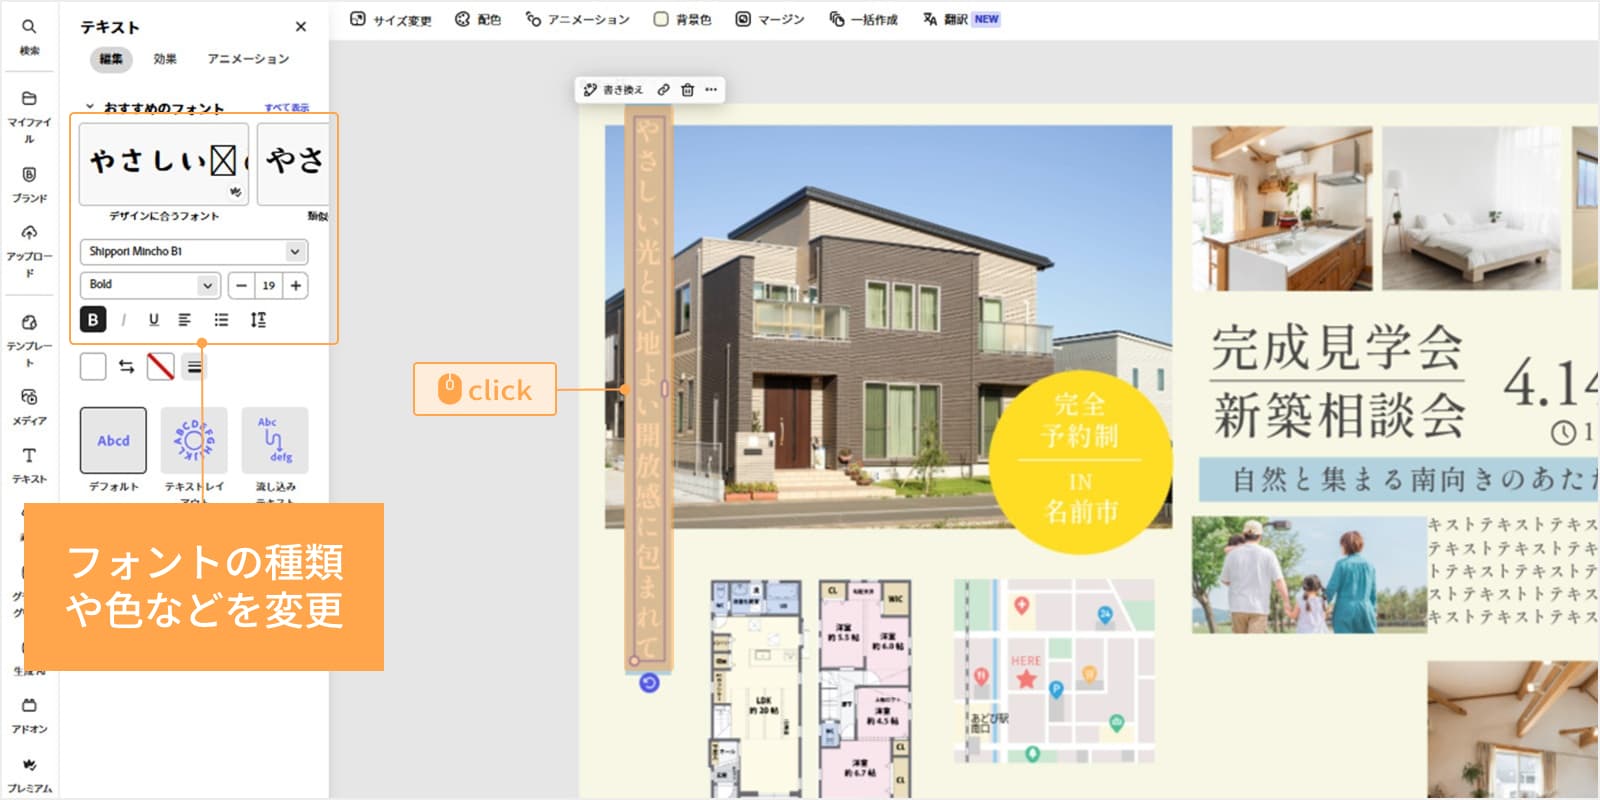Open サイズ変更 resize in top toolbar
1600x800 pixels.
391,19
